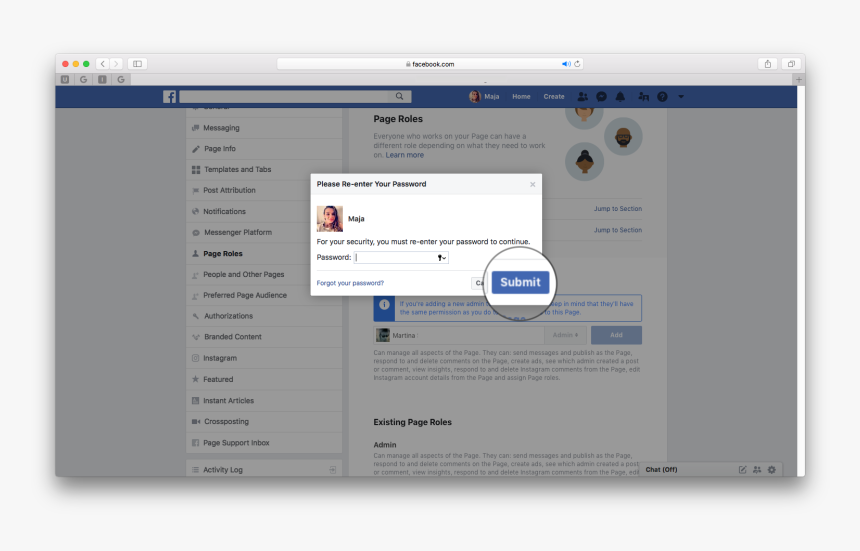Viewport: 860px width, 551px height.
Task: Select Page Roles in the sidebar
Action: (x=264, y=253)
